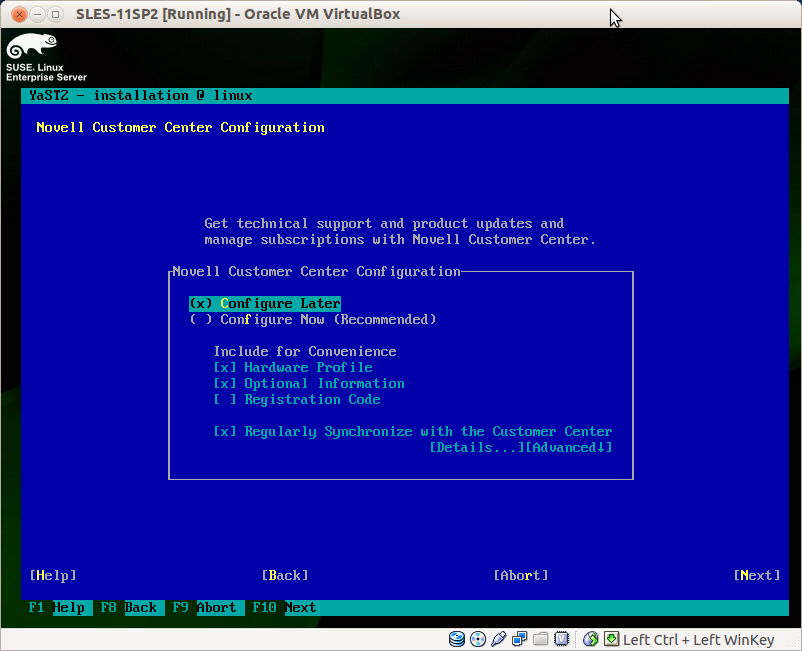The height and width of the screenshot is (651, 802).
Task: Select Configure Now (Recommended) radio option
Action: (313, 320)
